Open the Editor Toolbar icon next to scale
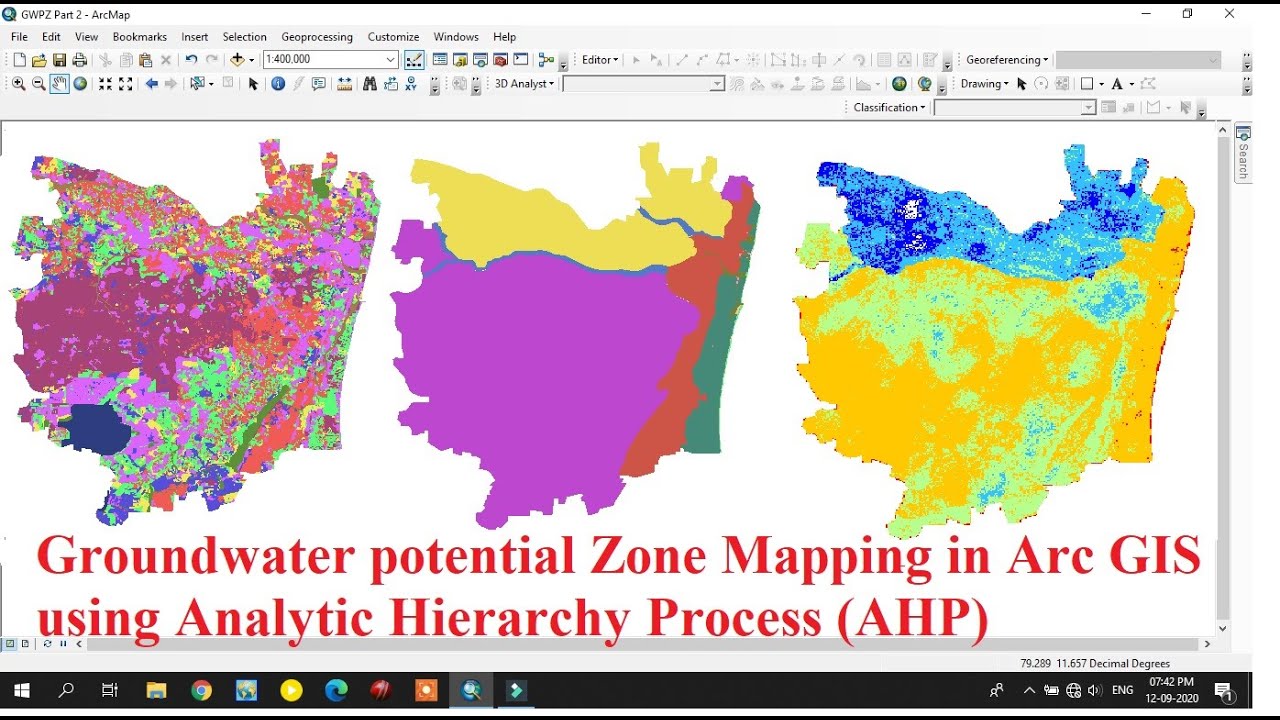This screenshot has width=1280, height=720. pyautogui.click(x=414, y=60)
